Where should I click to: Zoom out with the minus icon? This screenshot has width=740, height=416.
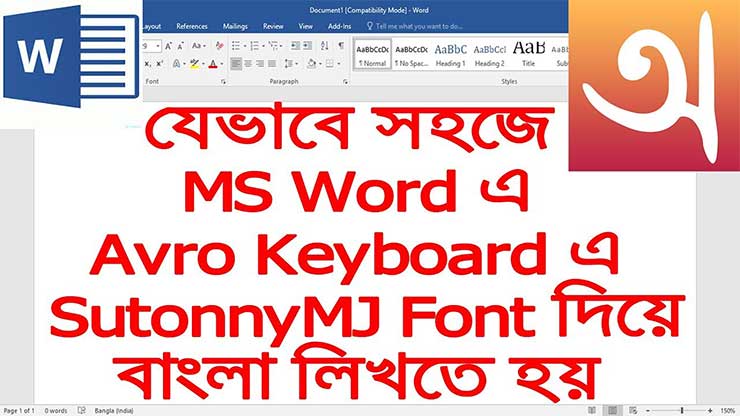(648, 411)
